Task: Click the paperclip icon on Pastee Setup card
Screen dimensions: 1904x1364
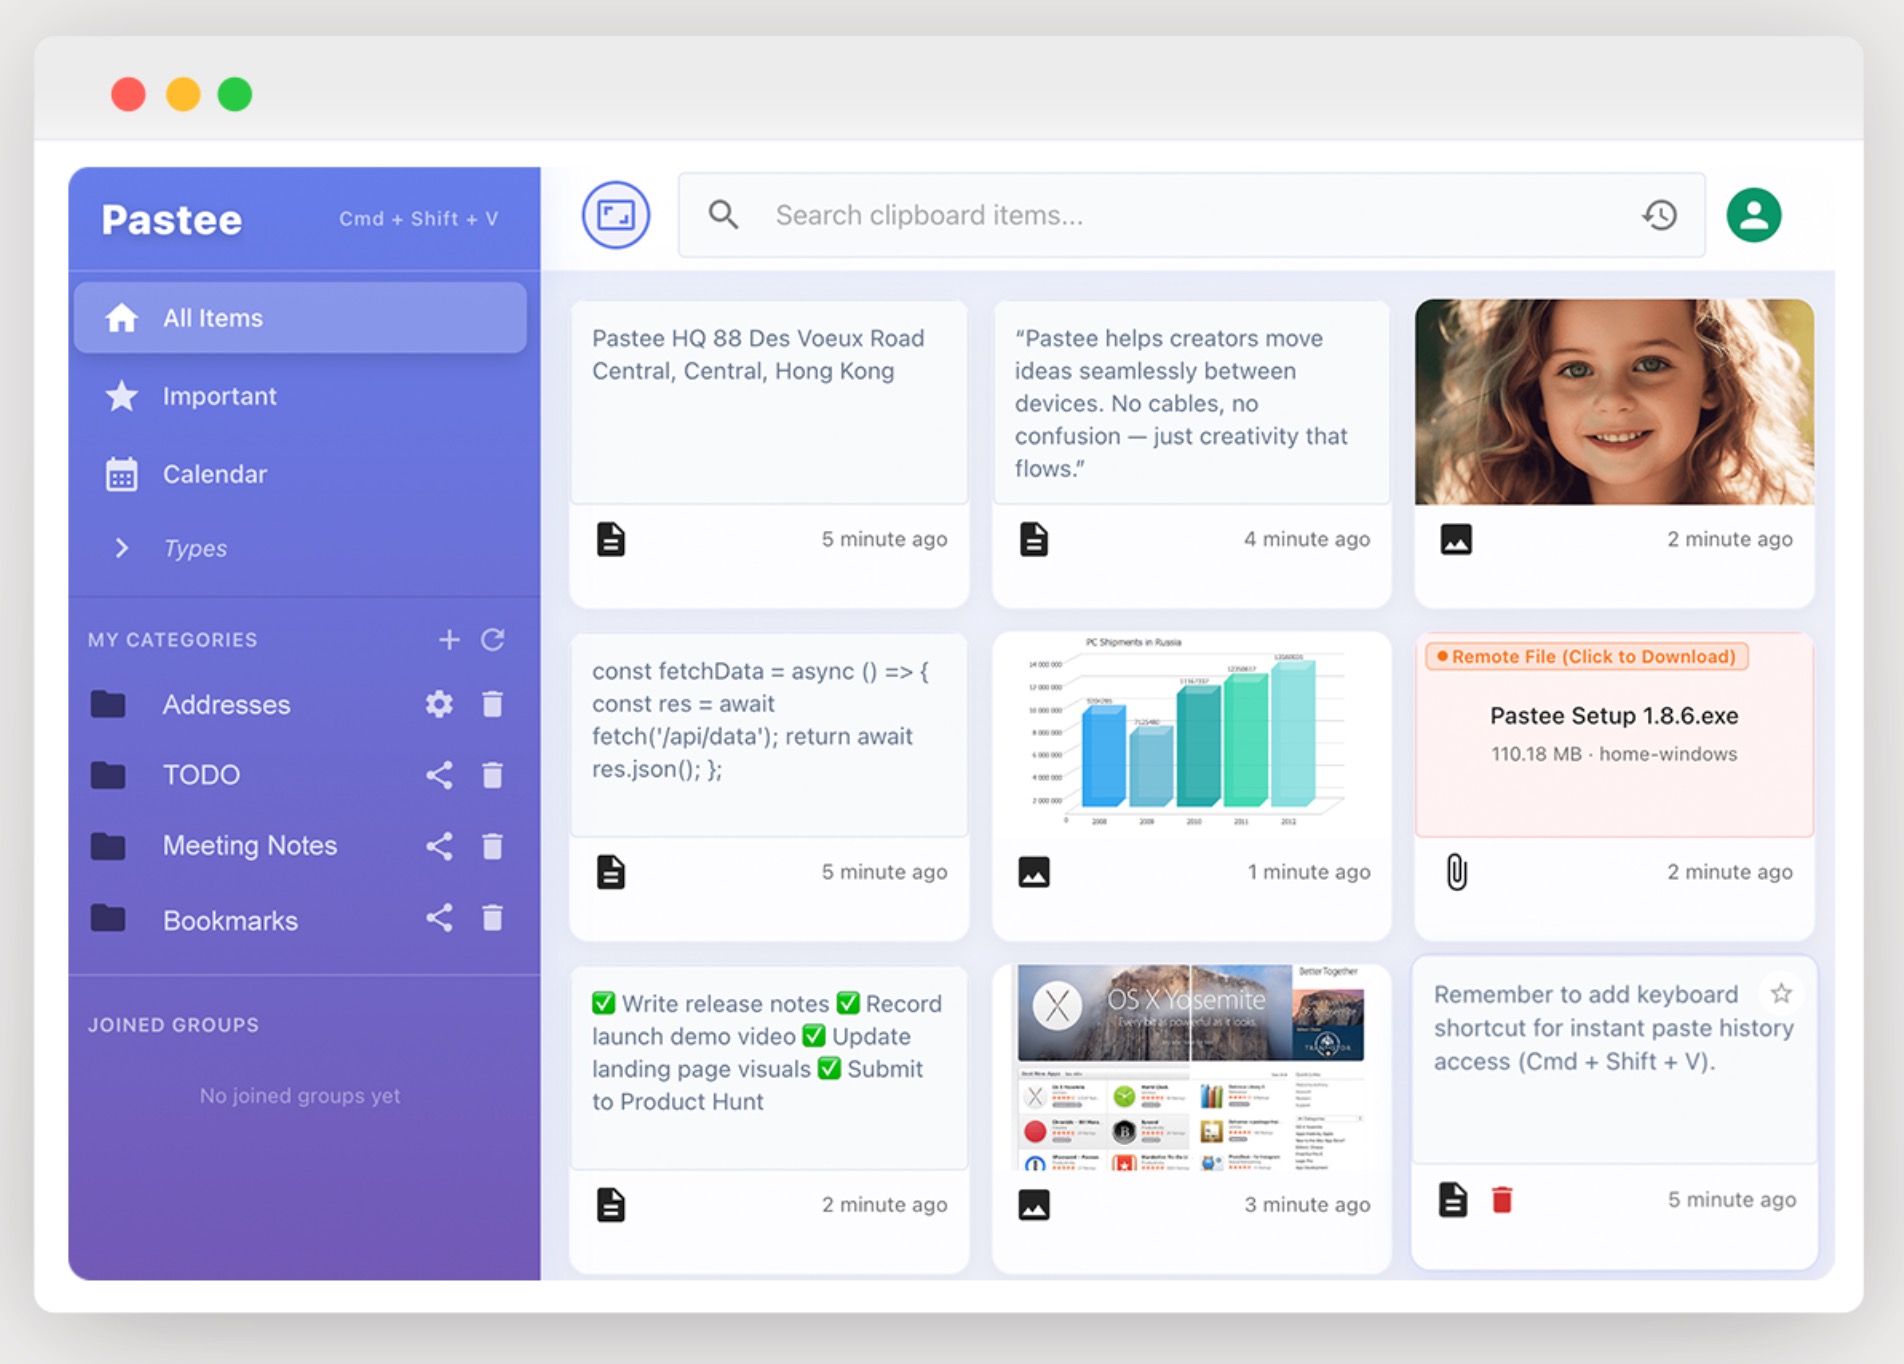Action: [1456, 871]
